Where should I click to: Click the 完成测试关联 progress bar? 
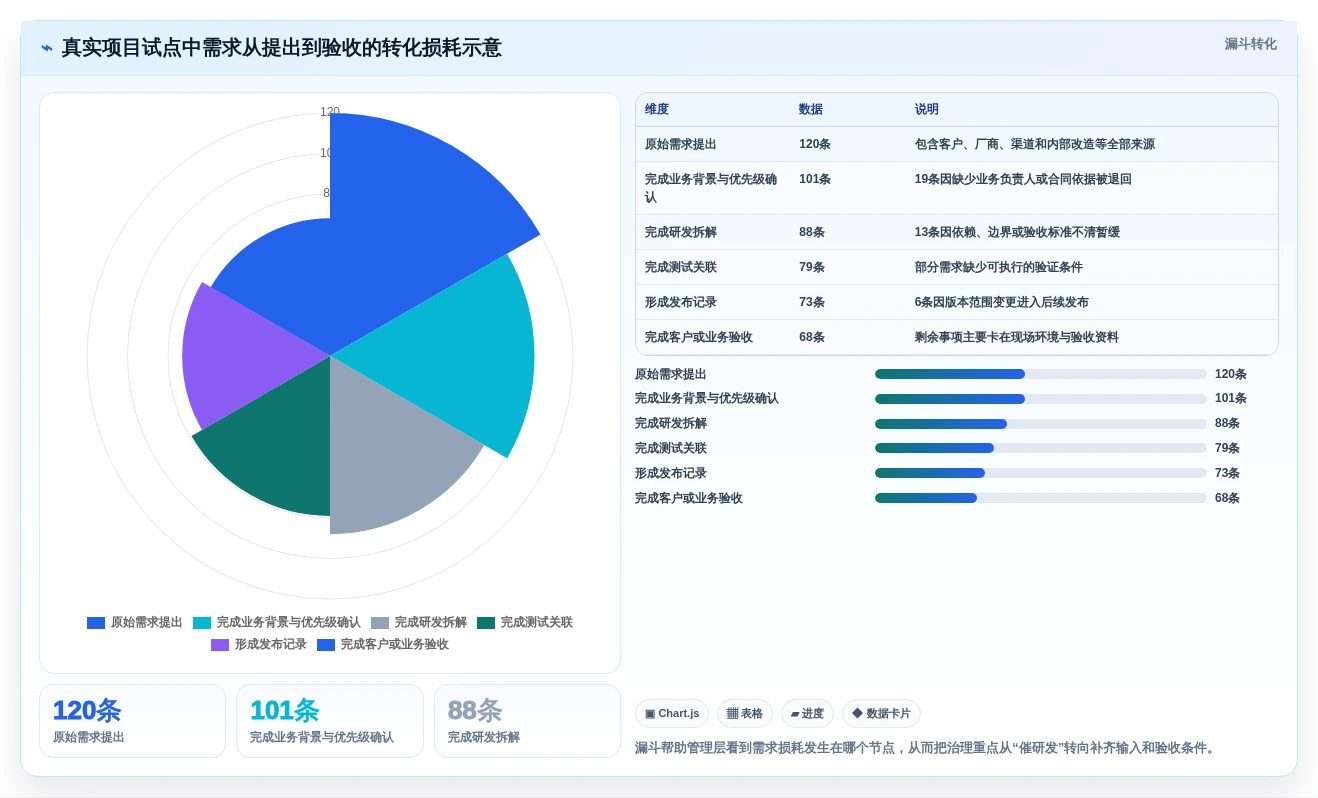pos(1041,448)
